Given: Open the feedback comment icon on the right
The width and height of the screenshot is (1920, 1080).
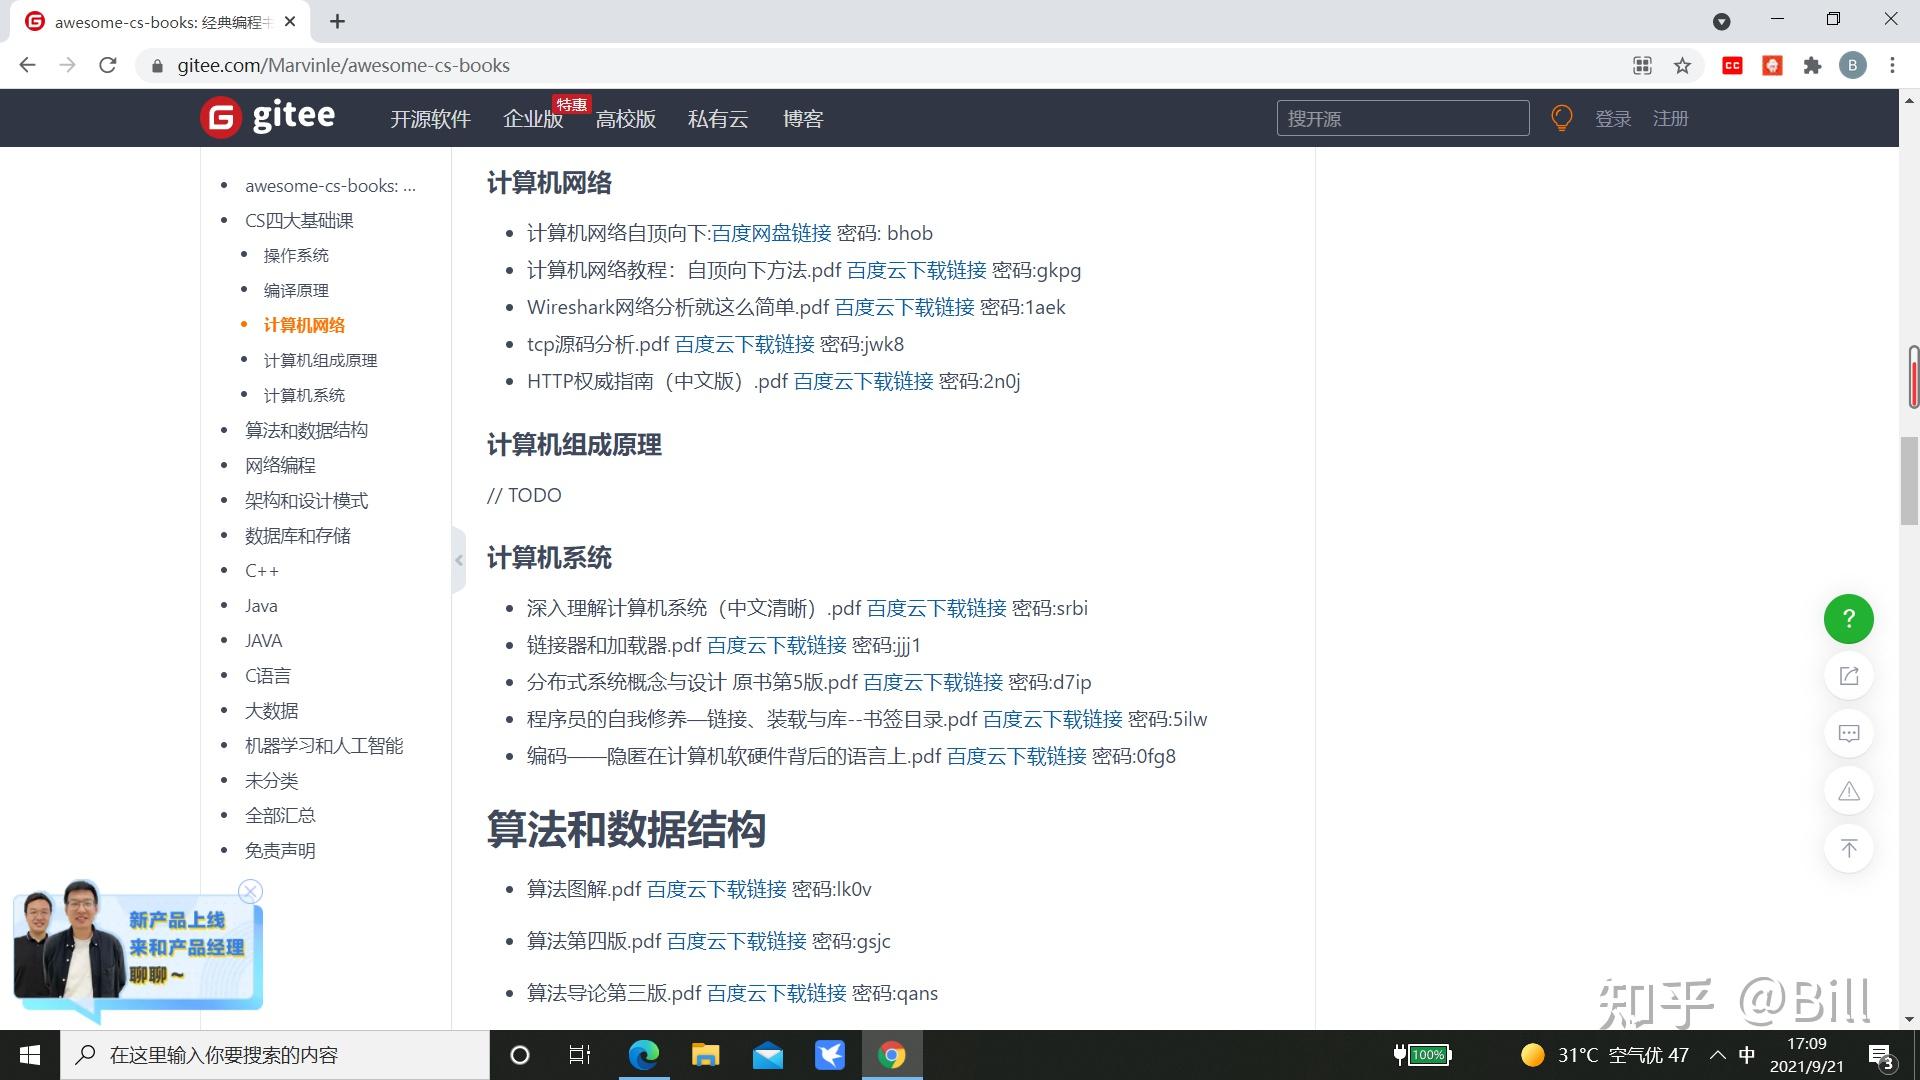Looking at the screenshot, I should pos(1848,733).
